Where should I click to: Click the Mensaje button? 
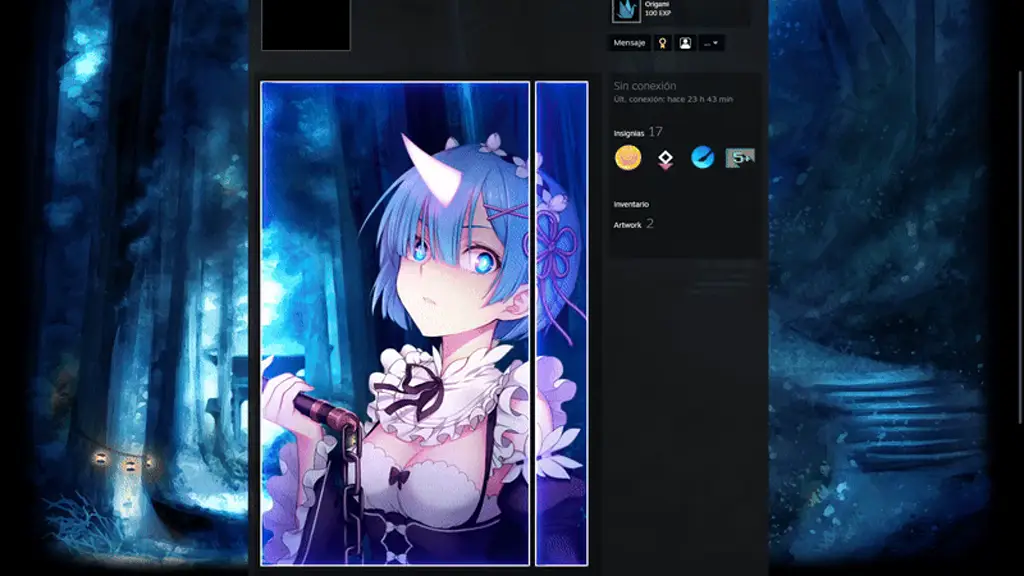tap(630, 43)
